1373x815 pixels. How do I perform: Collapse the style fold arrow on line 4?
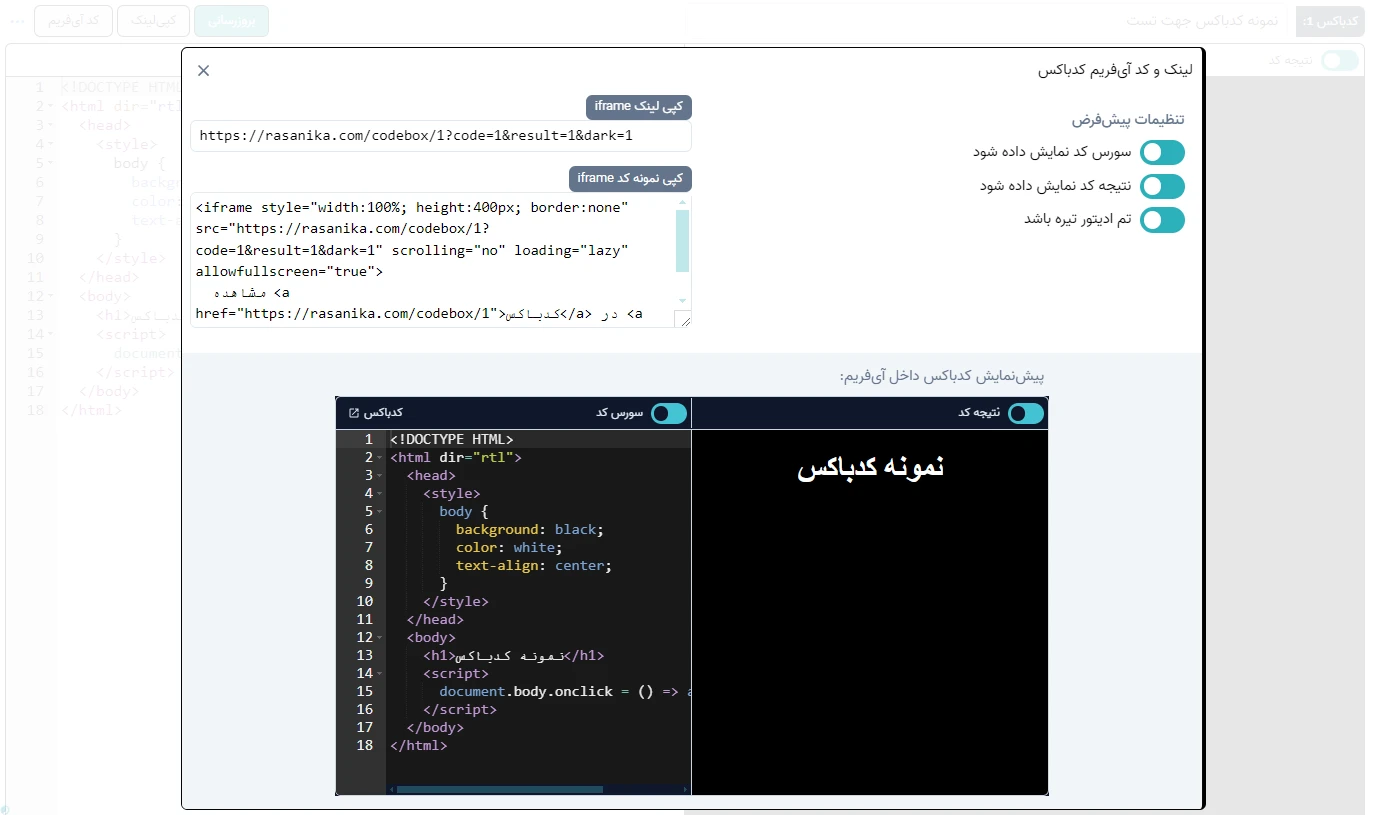pos(380,494)
